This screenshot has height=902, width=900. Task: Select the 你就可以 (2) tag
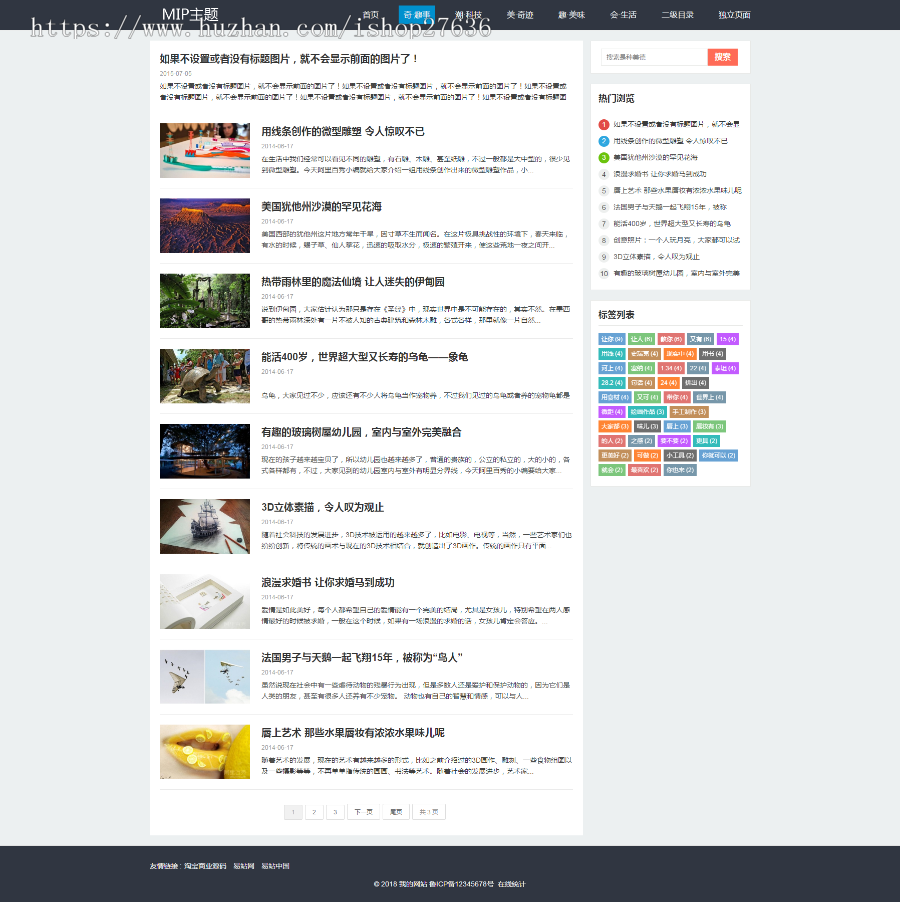718,456
